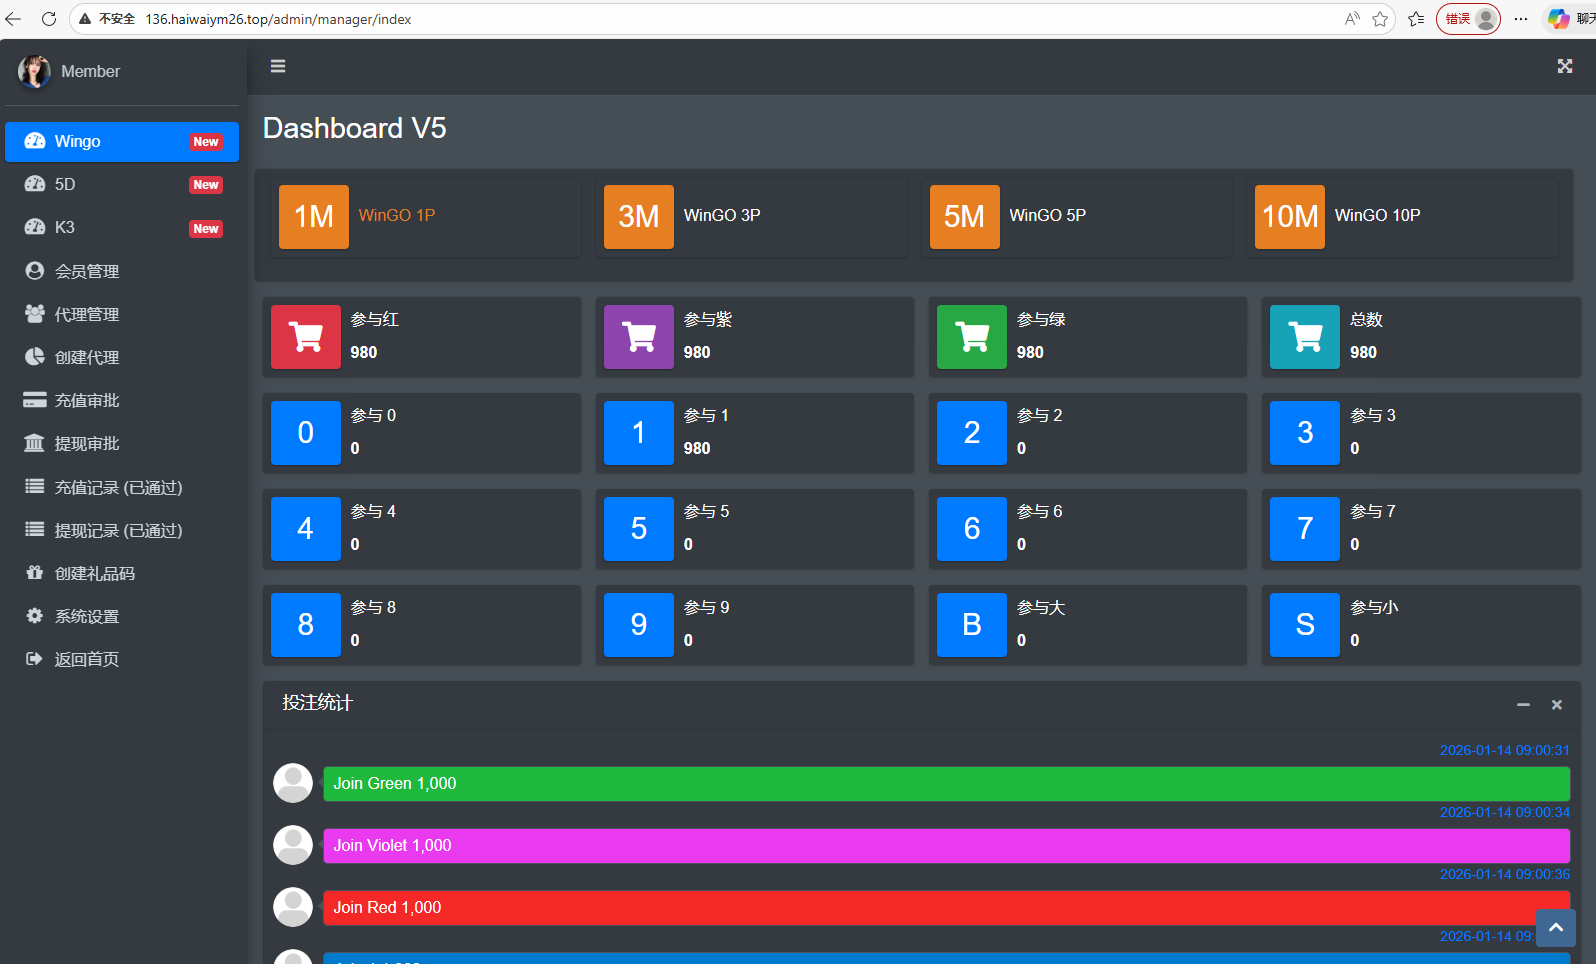This screenshot has height=964, width=1596.
Task: Click the teal 总数 cart icon
Action: [1305, 337]
